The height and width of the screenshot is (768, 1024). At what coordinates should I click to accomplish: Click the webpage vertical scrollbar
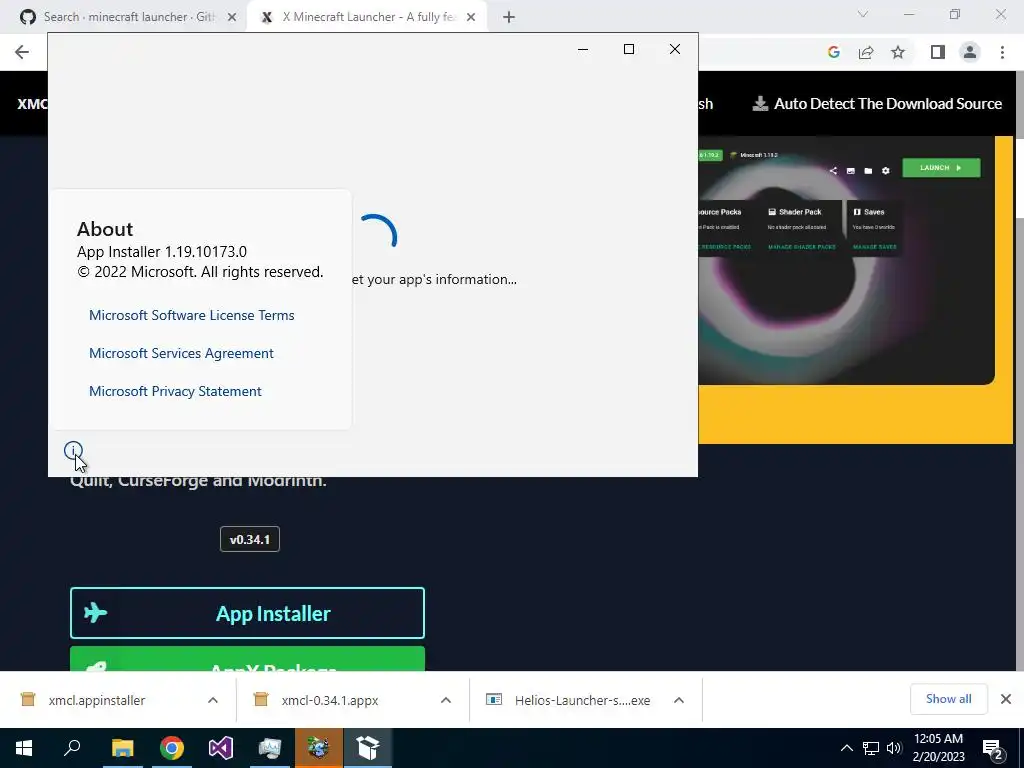[x=1018, y=369]
